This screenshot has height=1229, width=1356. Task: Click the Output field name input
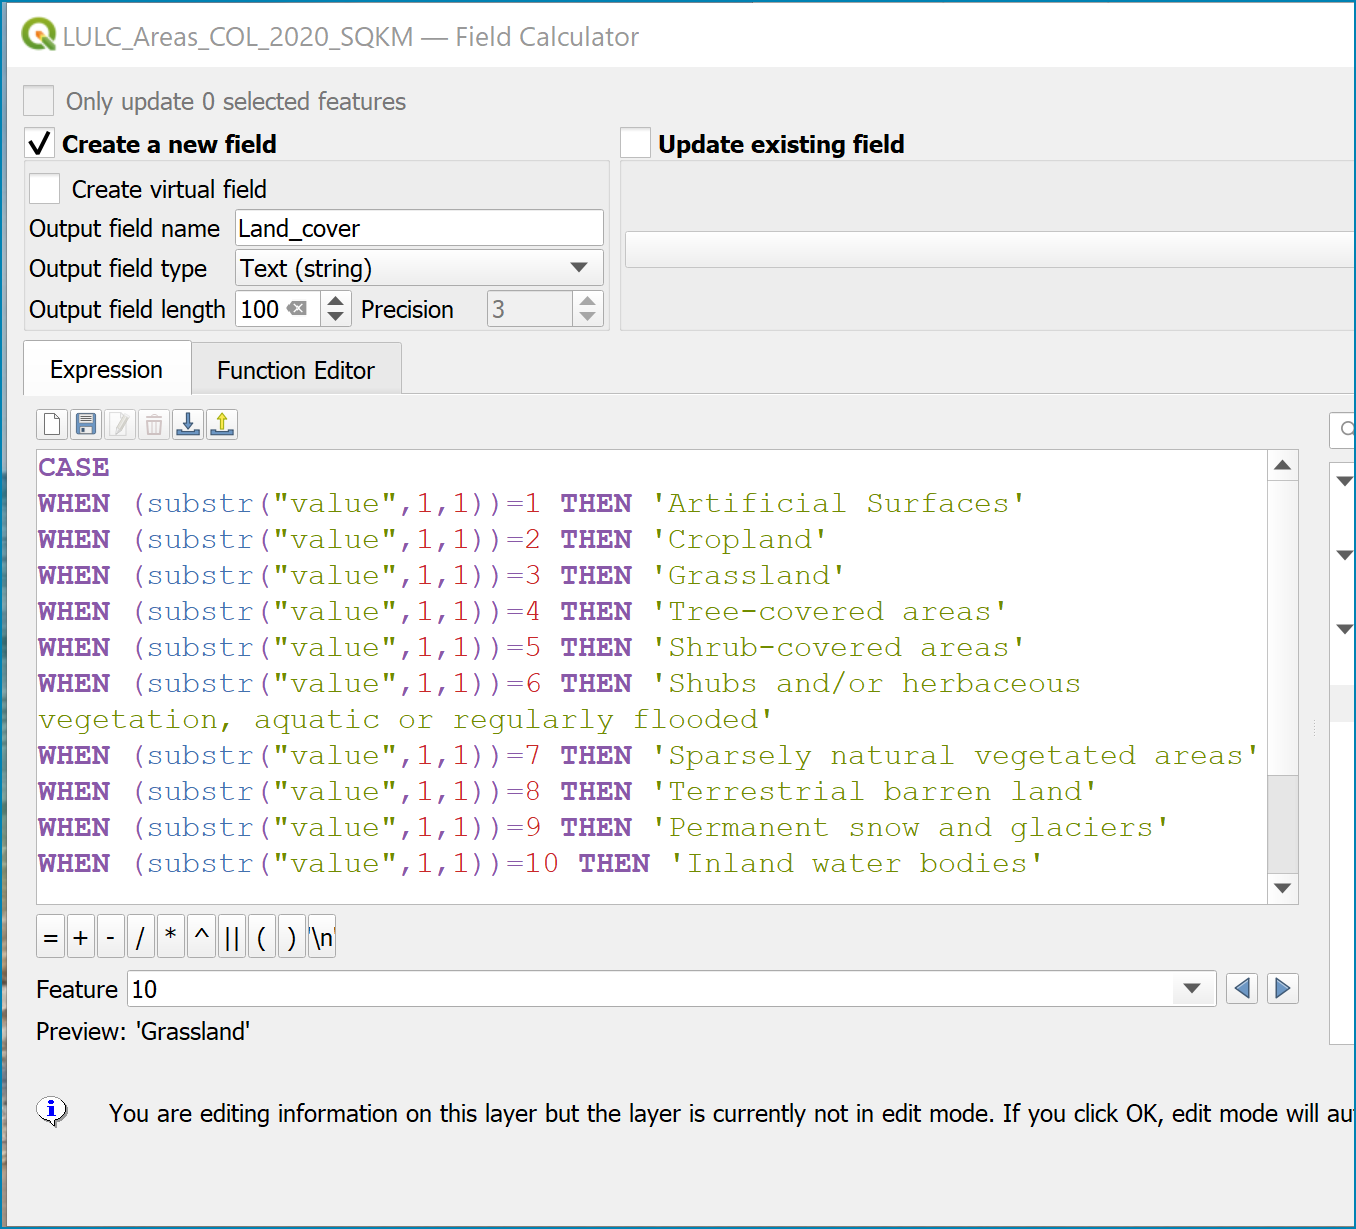[420, 228]
